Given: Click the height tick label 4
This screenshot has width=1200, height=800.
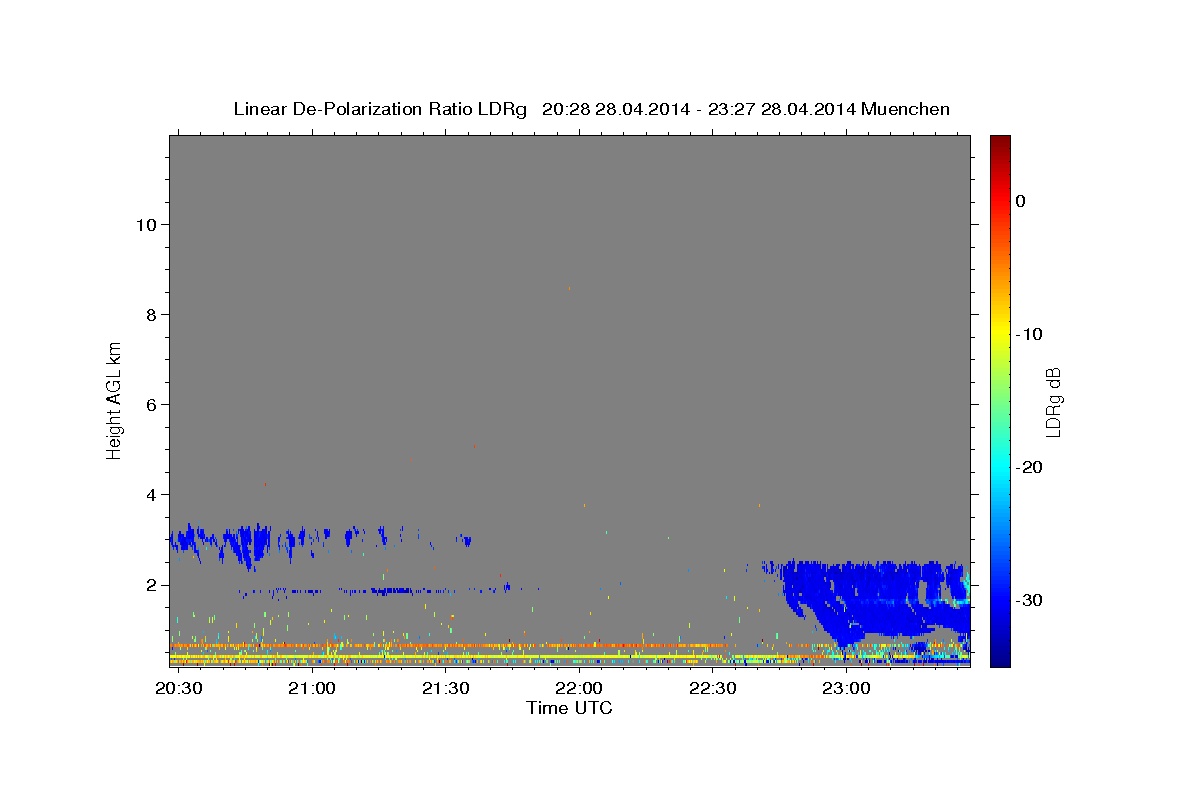Looking at the screenshot, I should (x=151, y=495).
